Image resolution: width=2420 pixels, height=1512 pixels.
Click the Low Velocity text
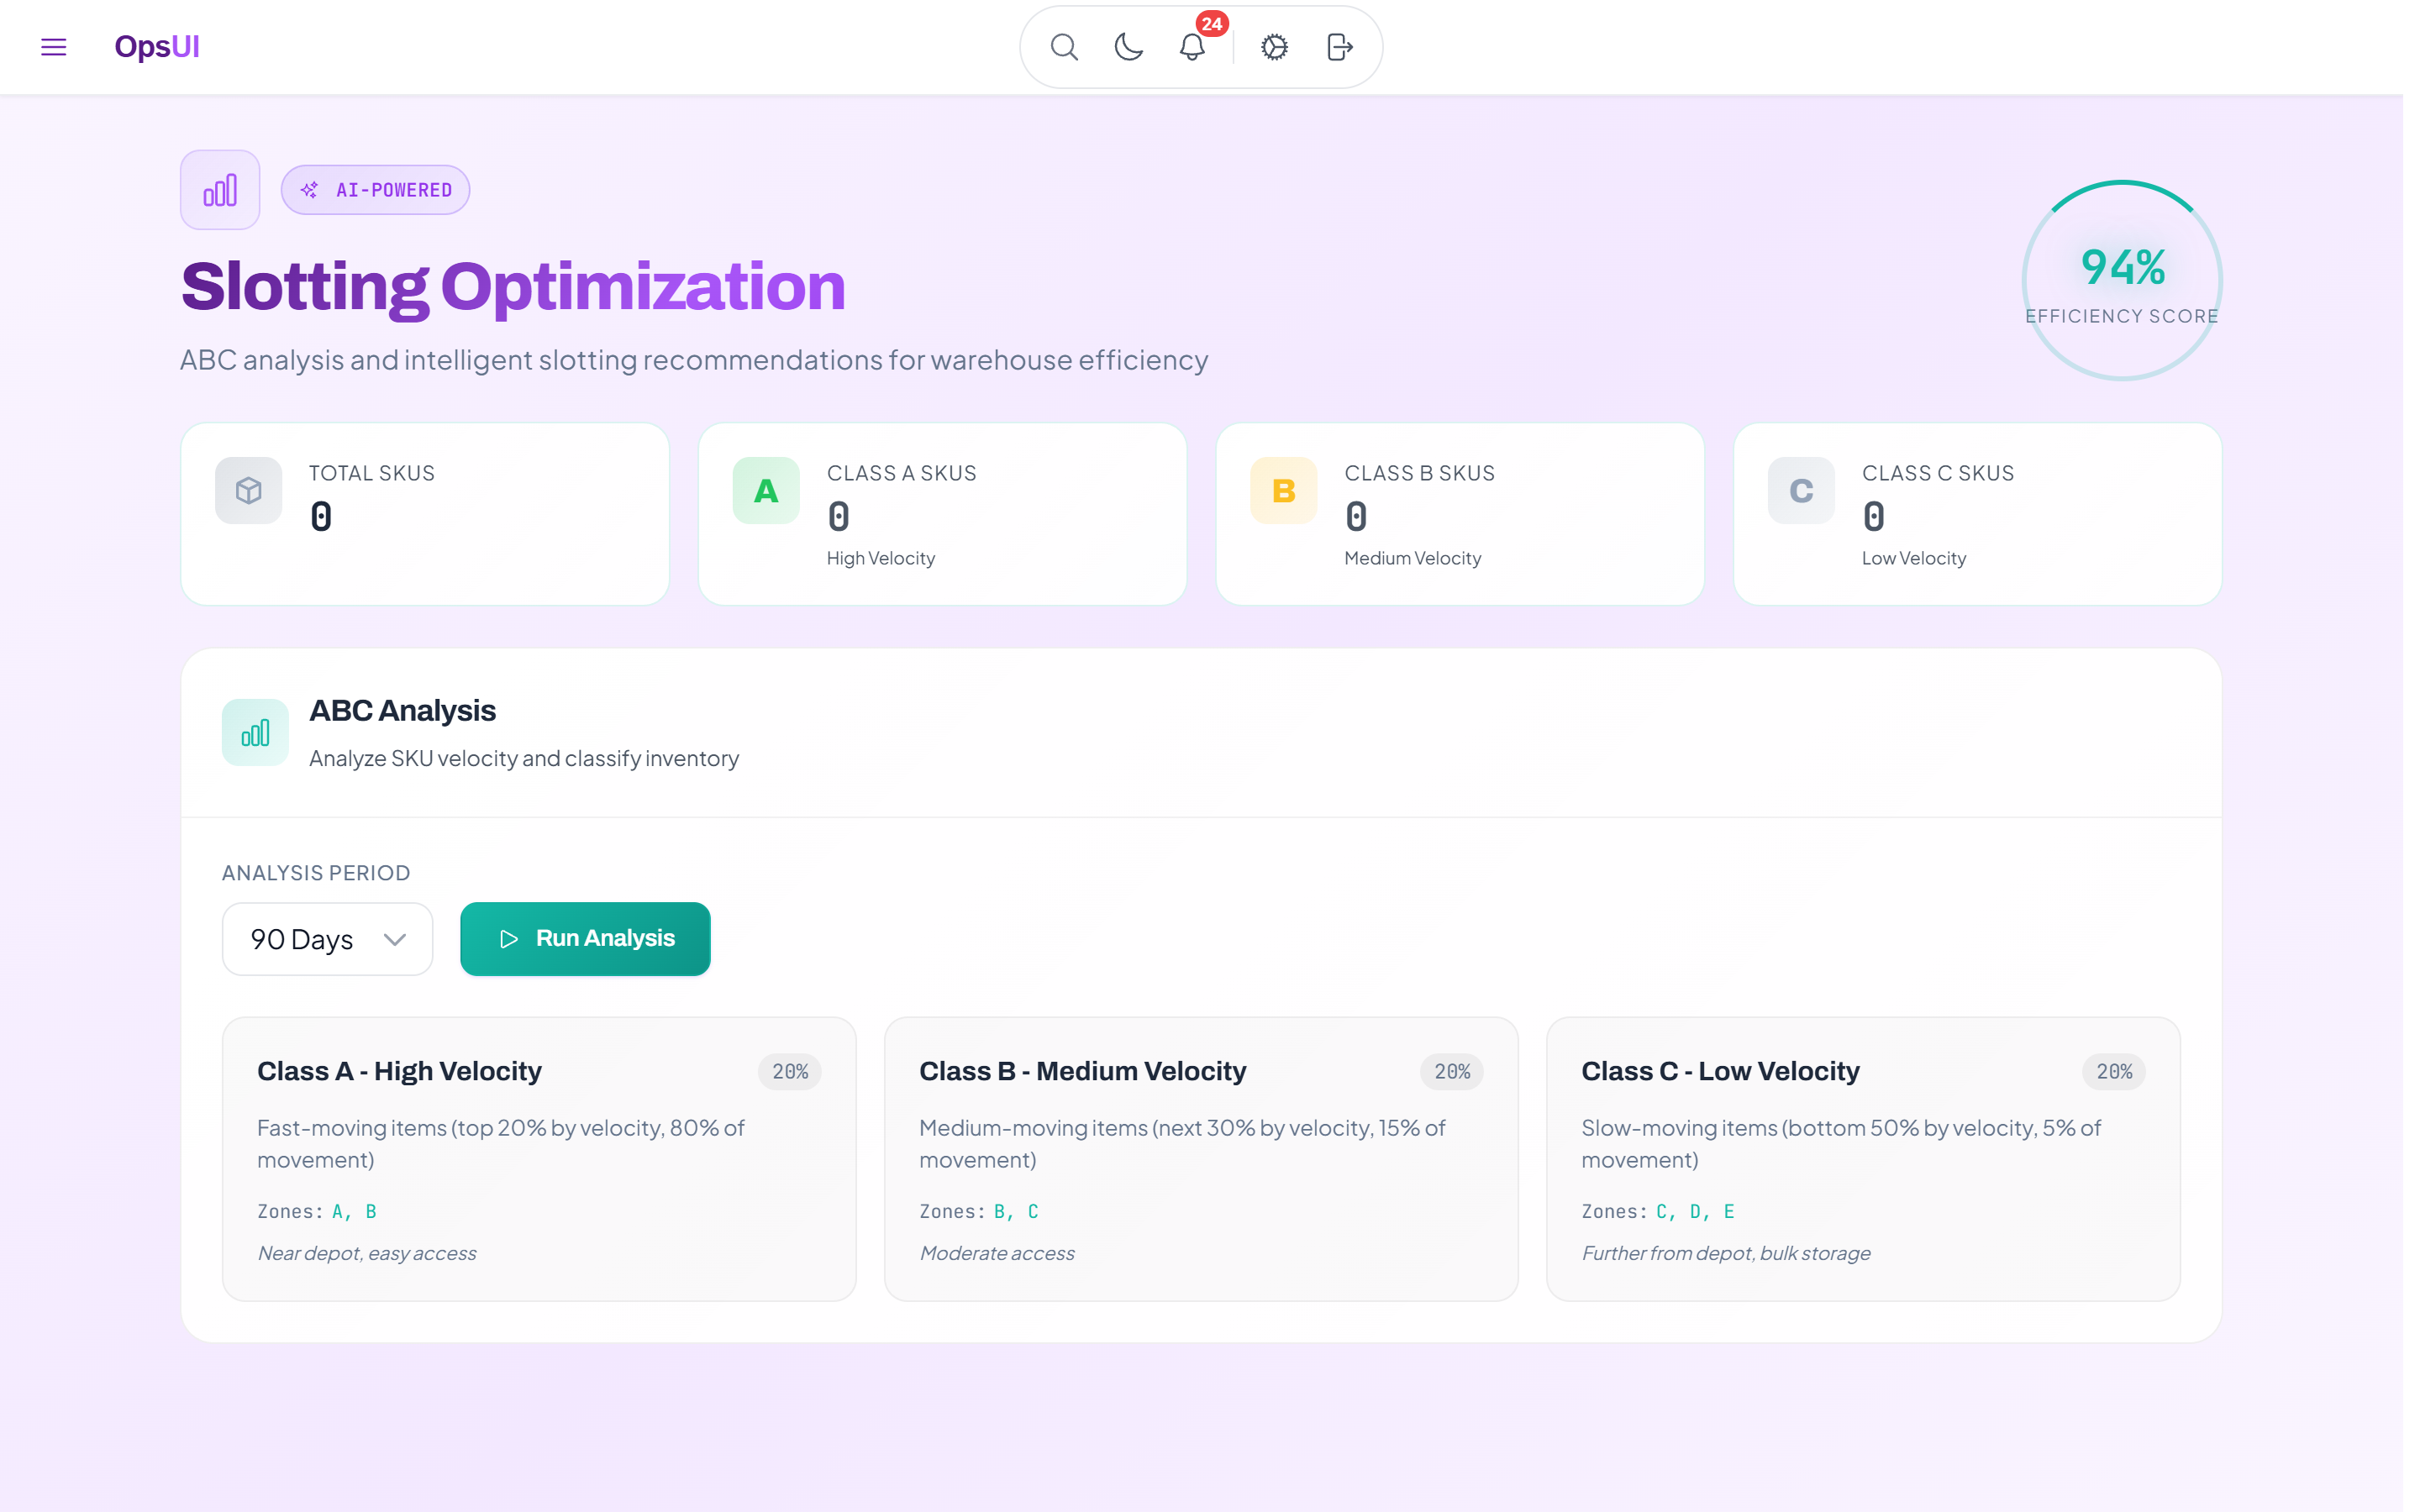[1914, 558]
